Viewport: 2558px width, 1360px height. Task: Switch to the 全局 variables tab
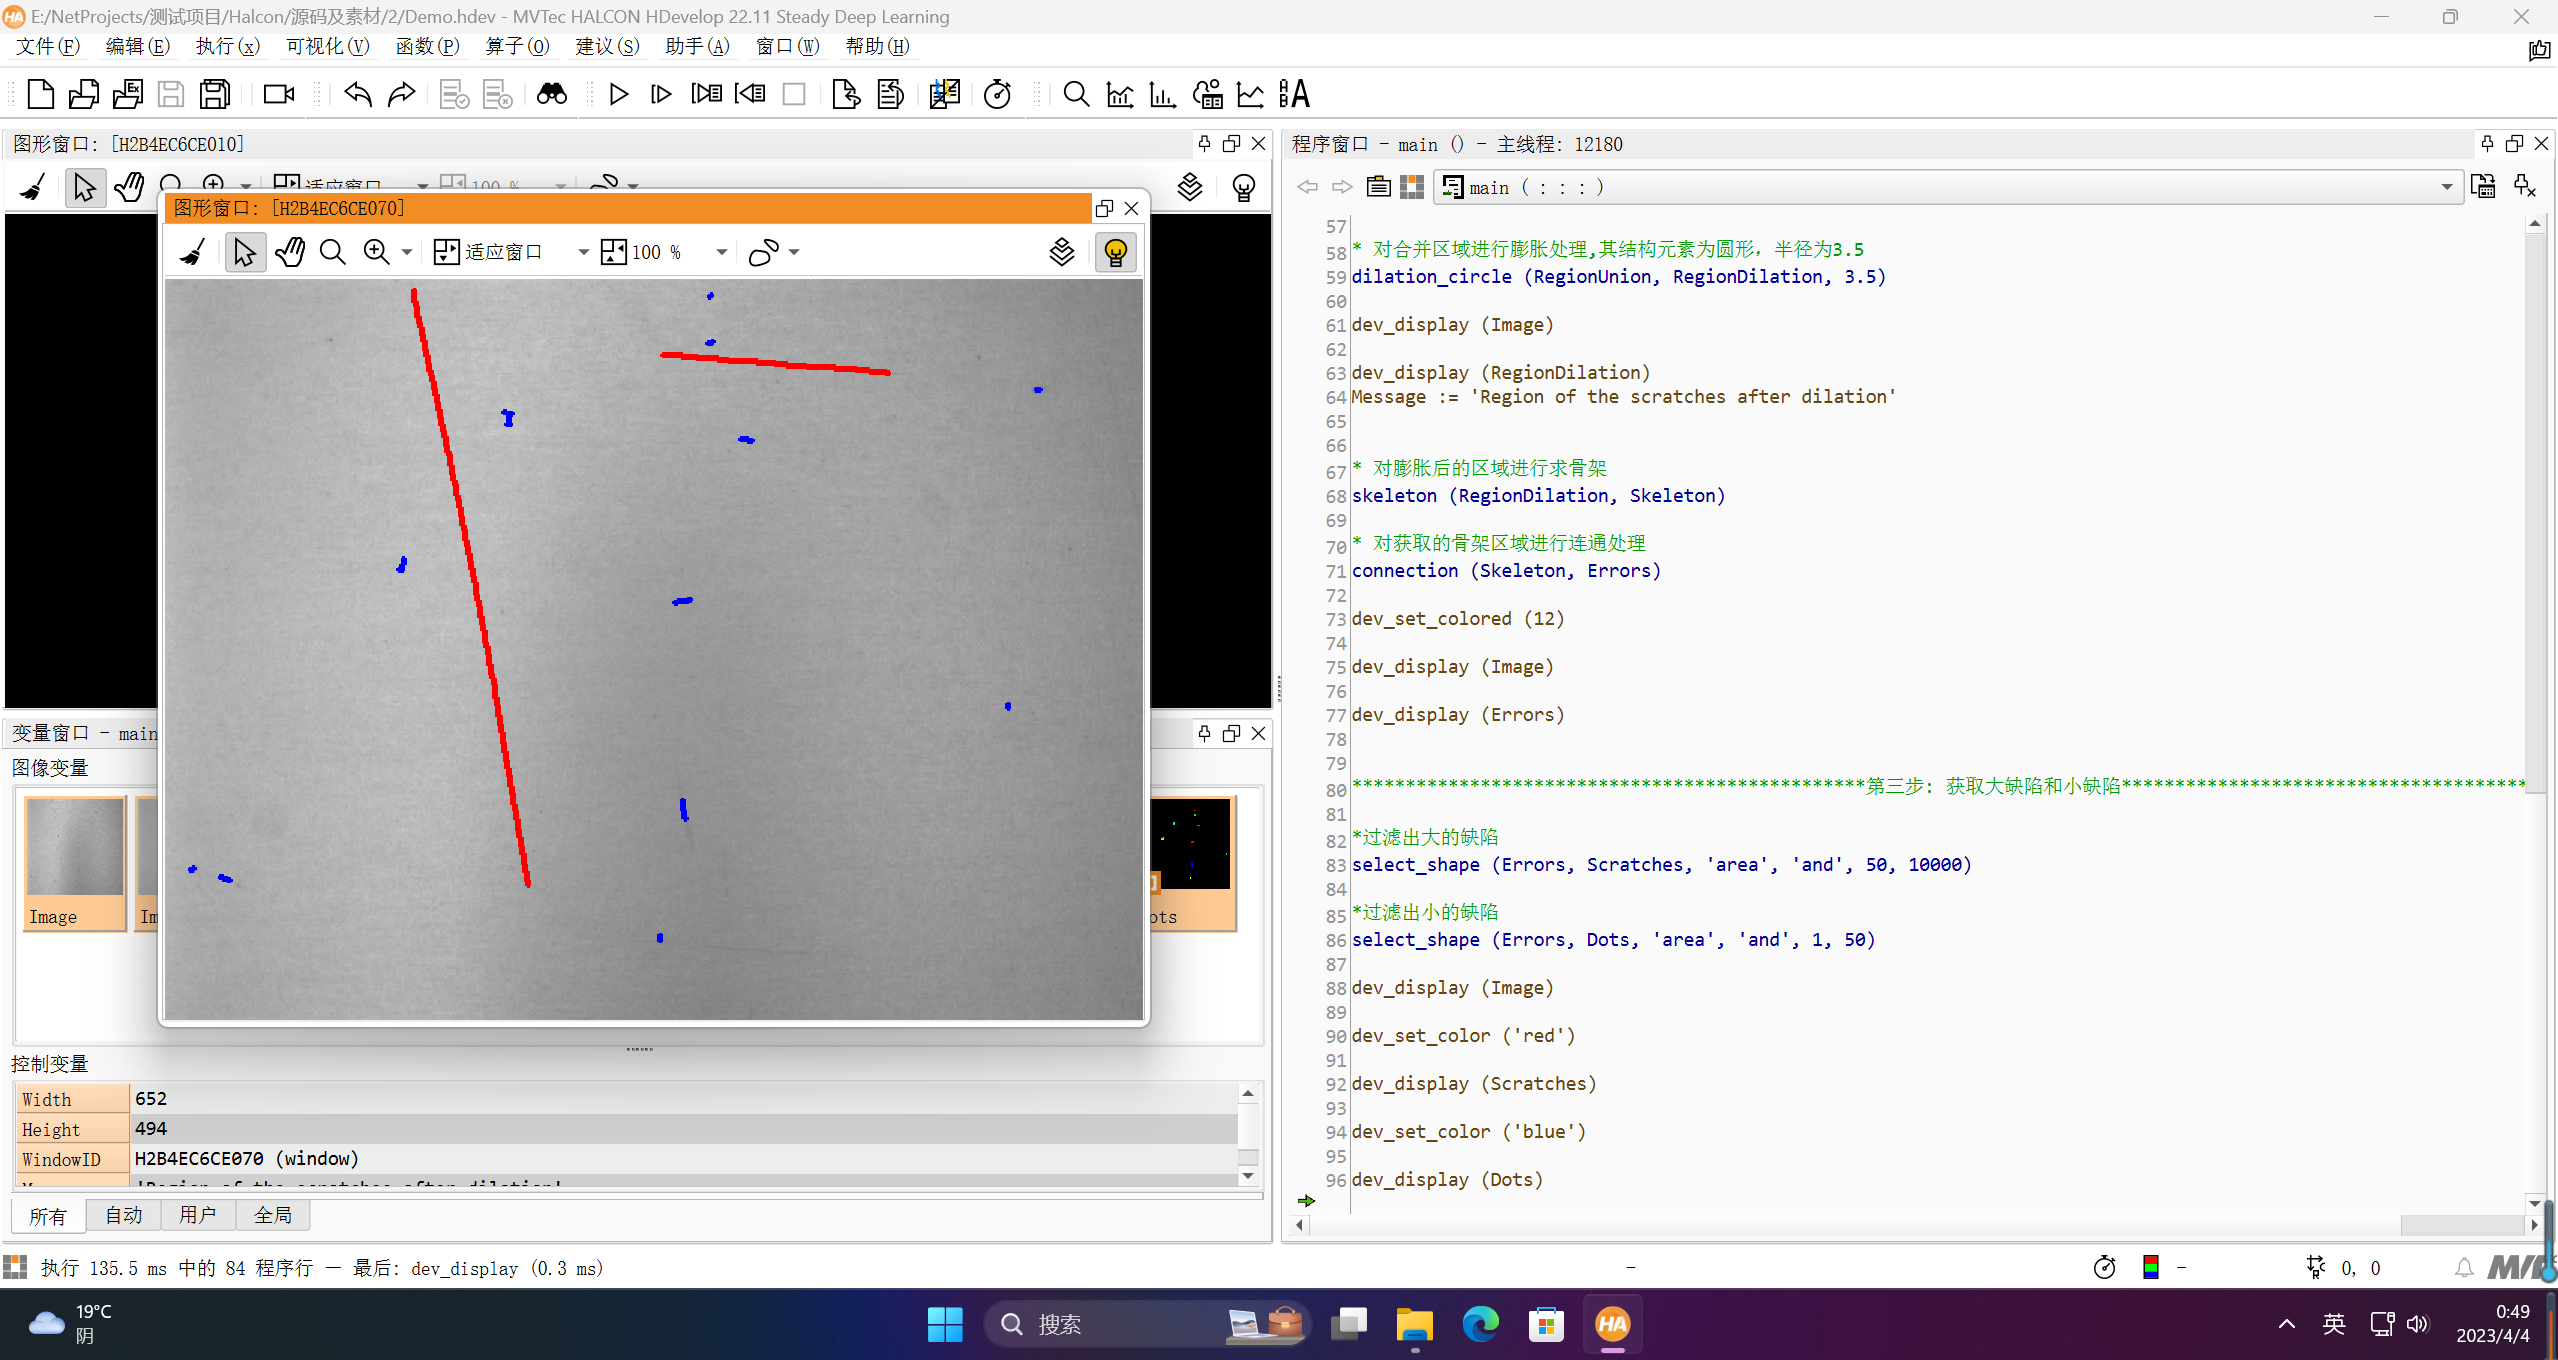272,1215
